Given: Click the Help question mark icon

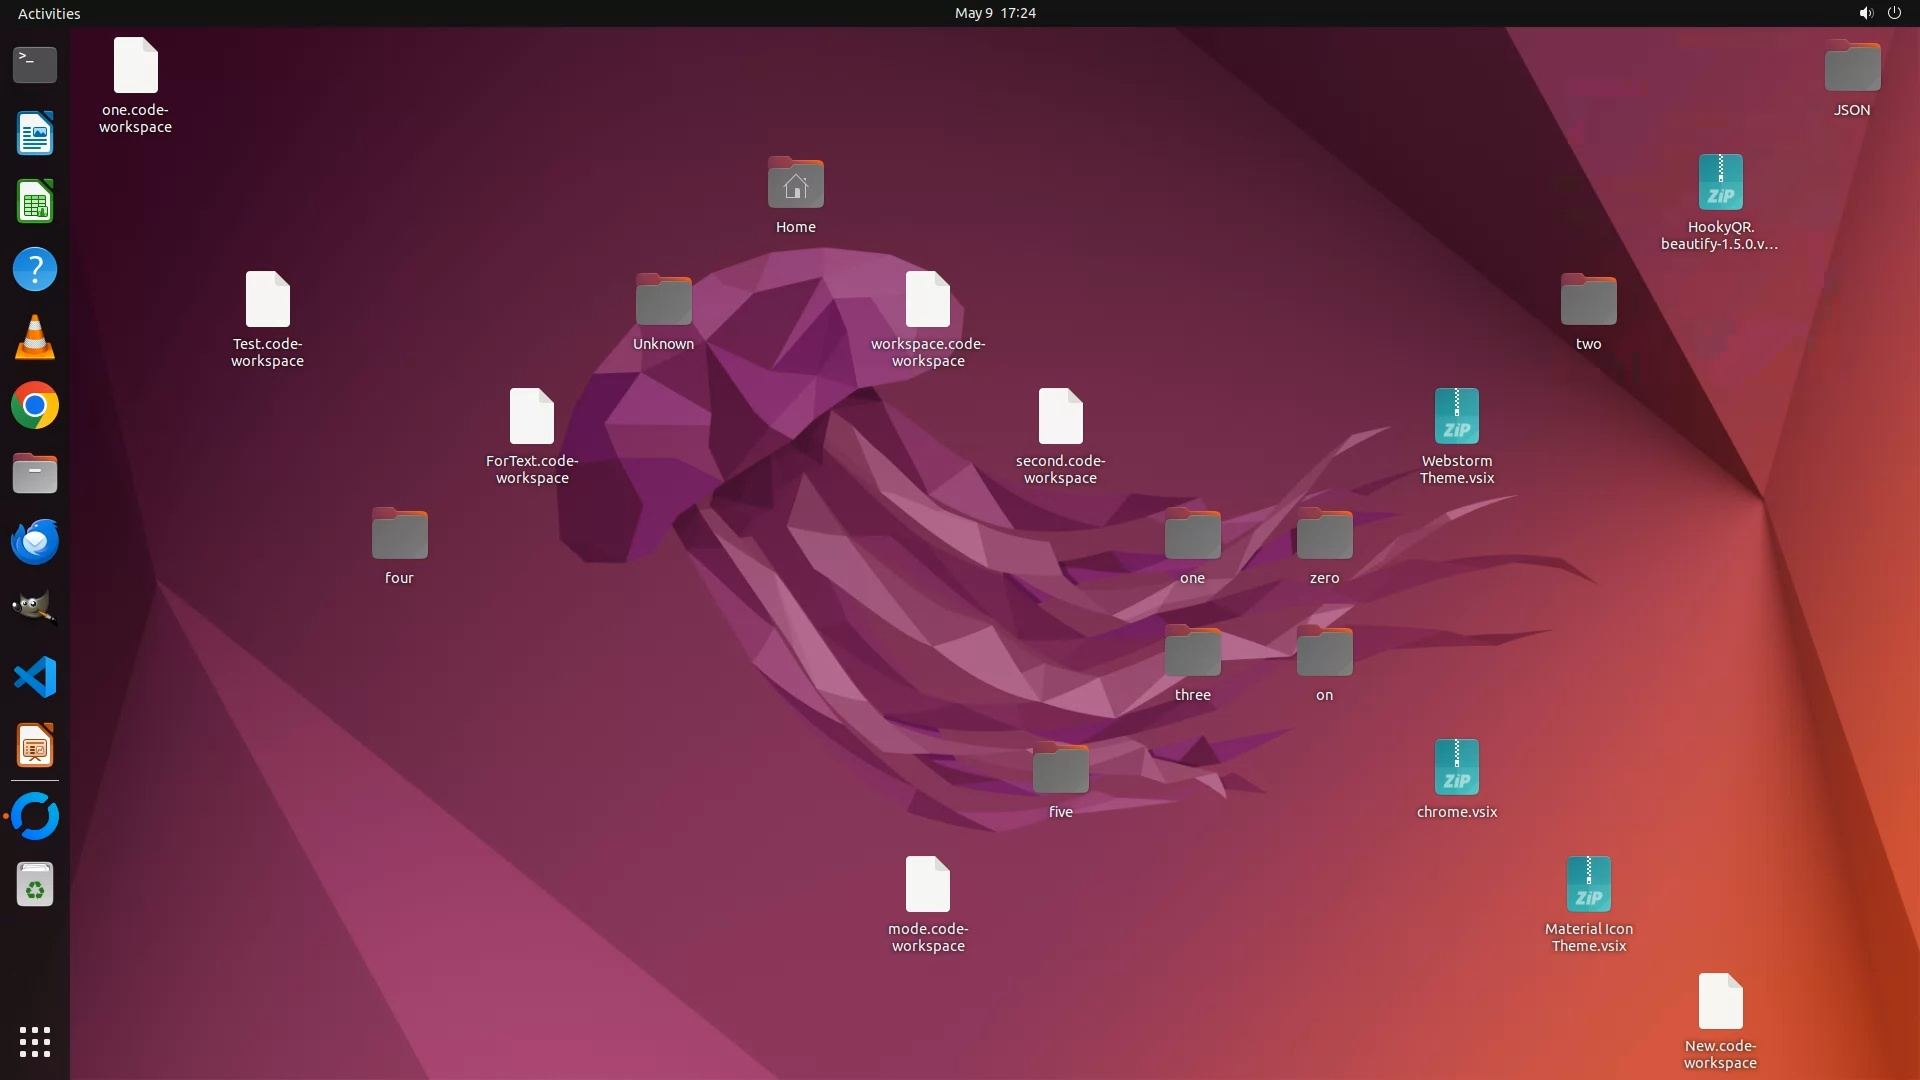Looking at the screenshot, I should 35,270.
